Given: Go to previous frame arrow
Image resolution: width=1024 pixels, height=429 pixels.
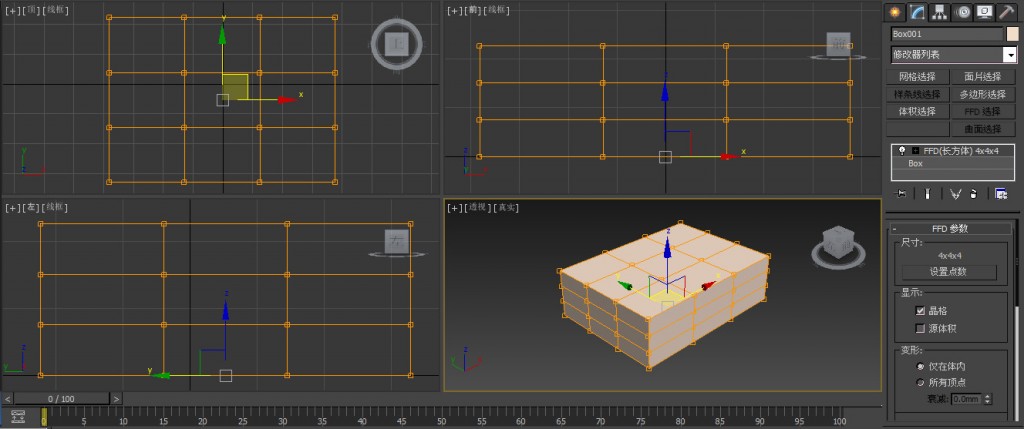Looking at the screenshot, I should pos(7,398).
